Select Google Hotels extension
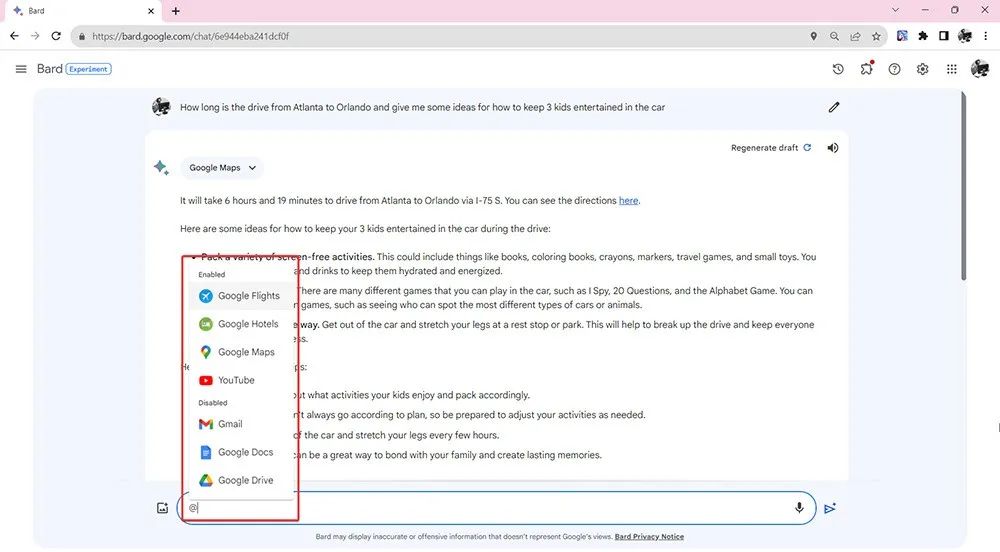 coord(241,324)
